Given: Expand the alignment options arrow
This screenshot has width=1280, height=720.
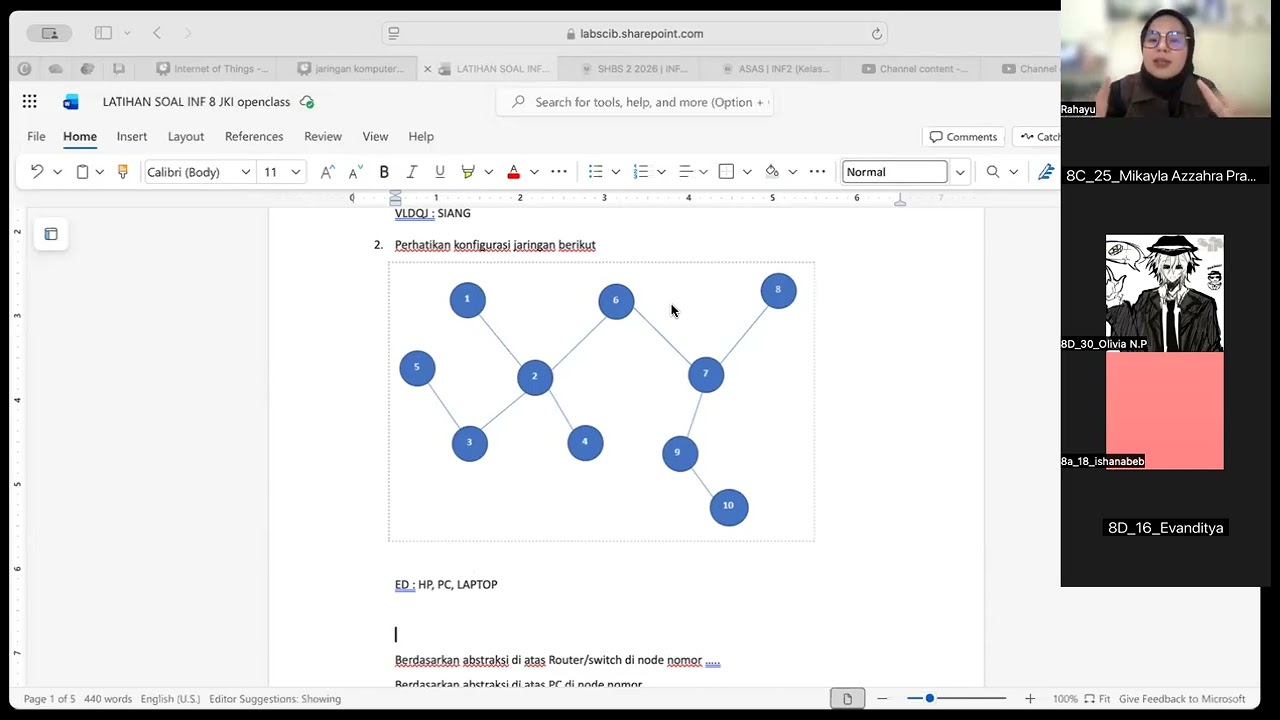Looking at the screenshot, I should coord(703,172).
